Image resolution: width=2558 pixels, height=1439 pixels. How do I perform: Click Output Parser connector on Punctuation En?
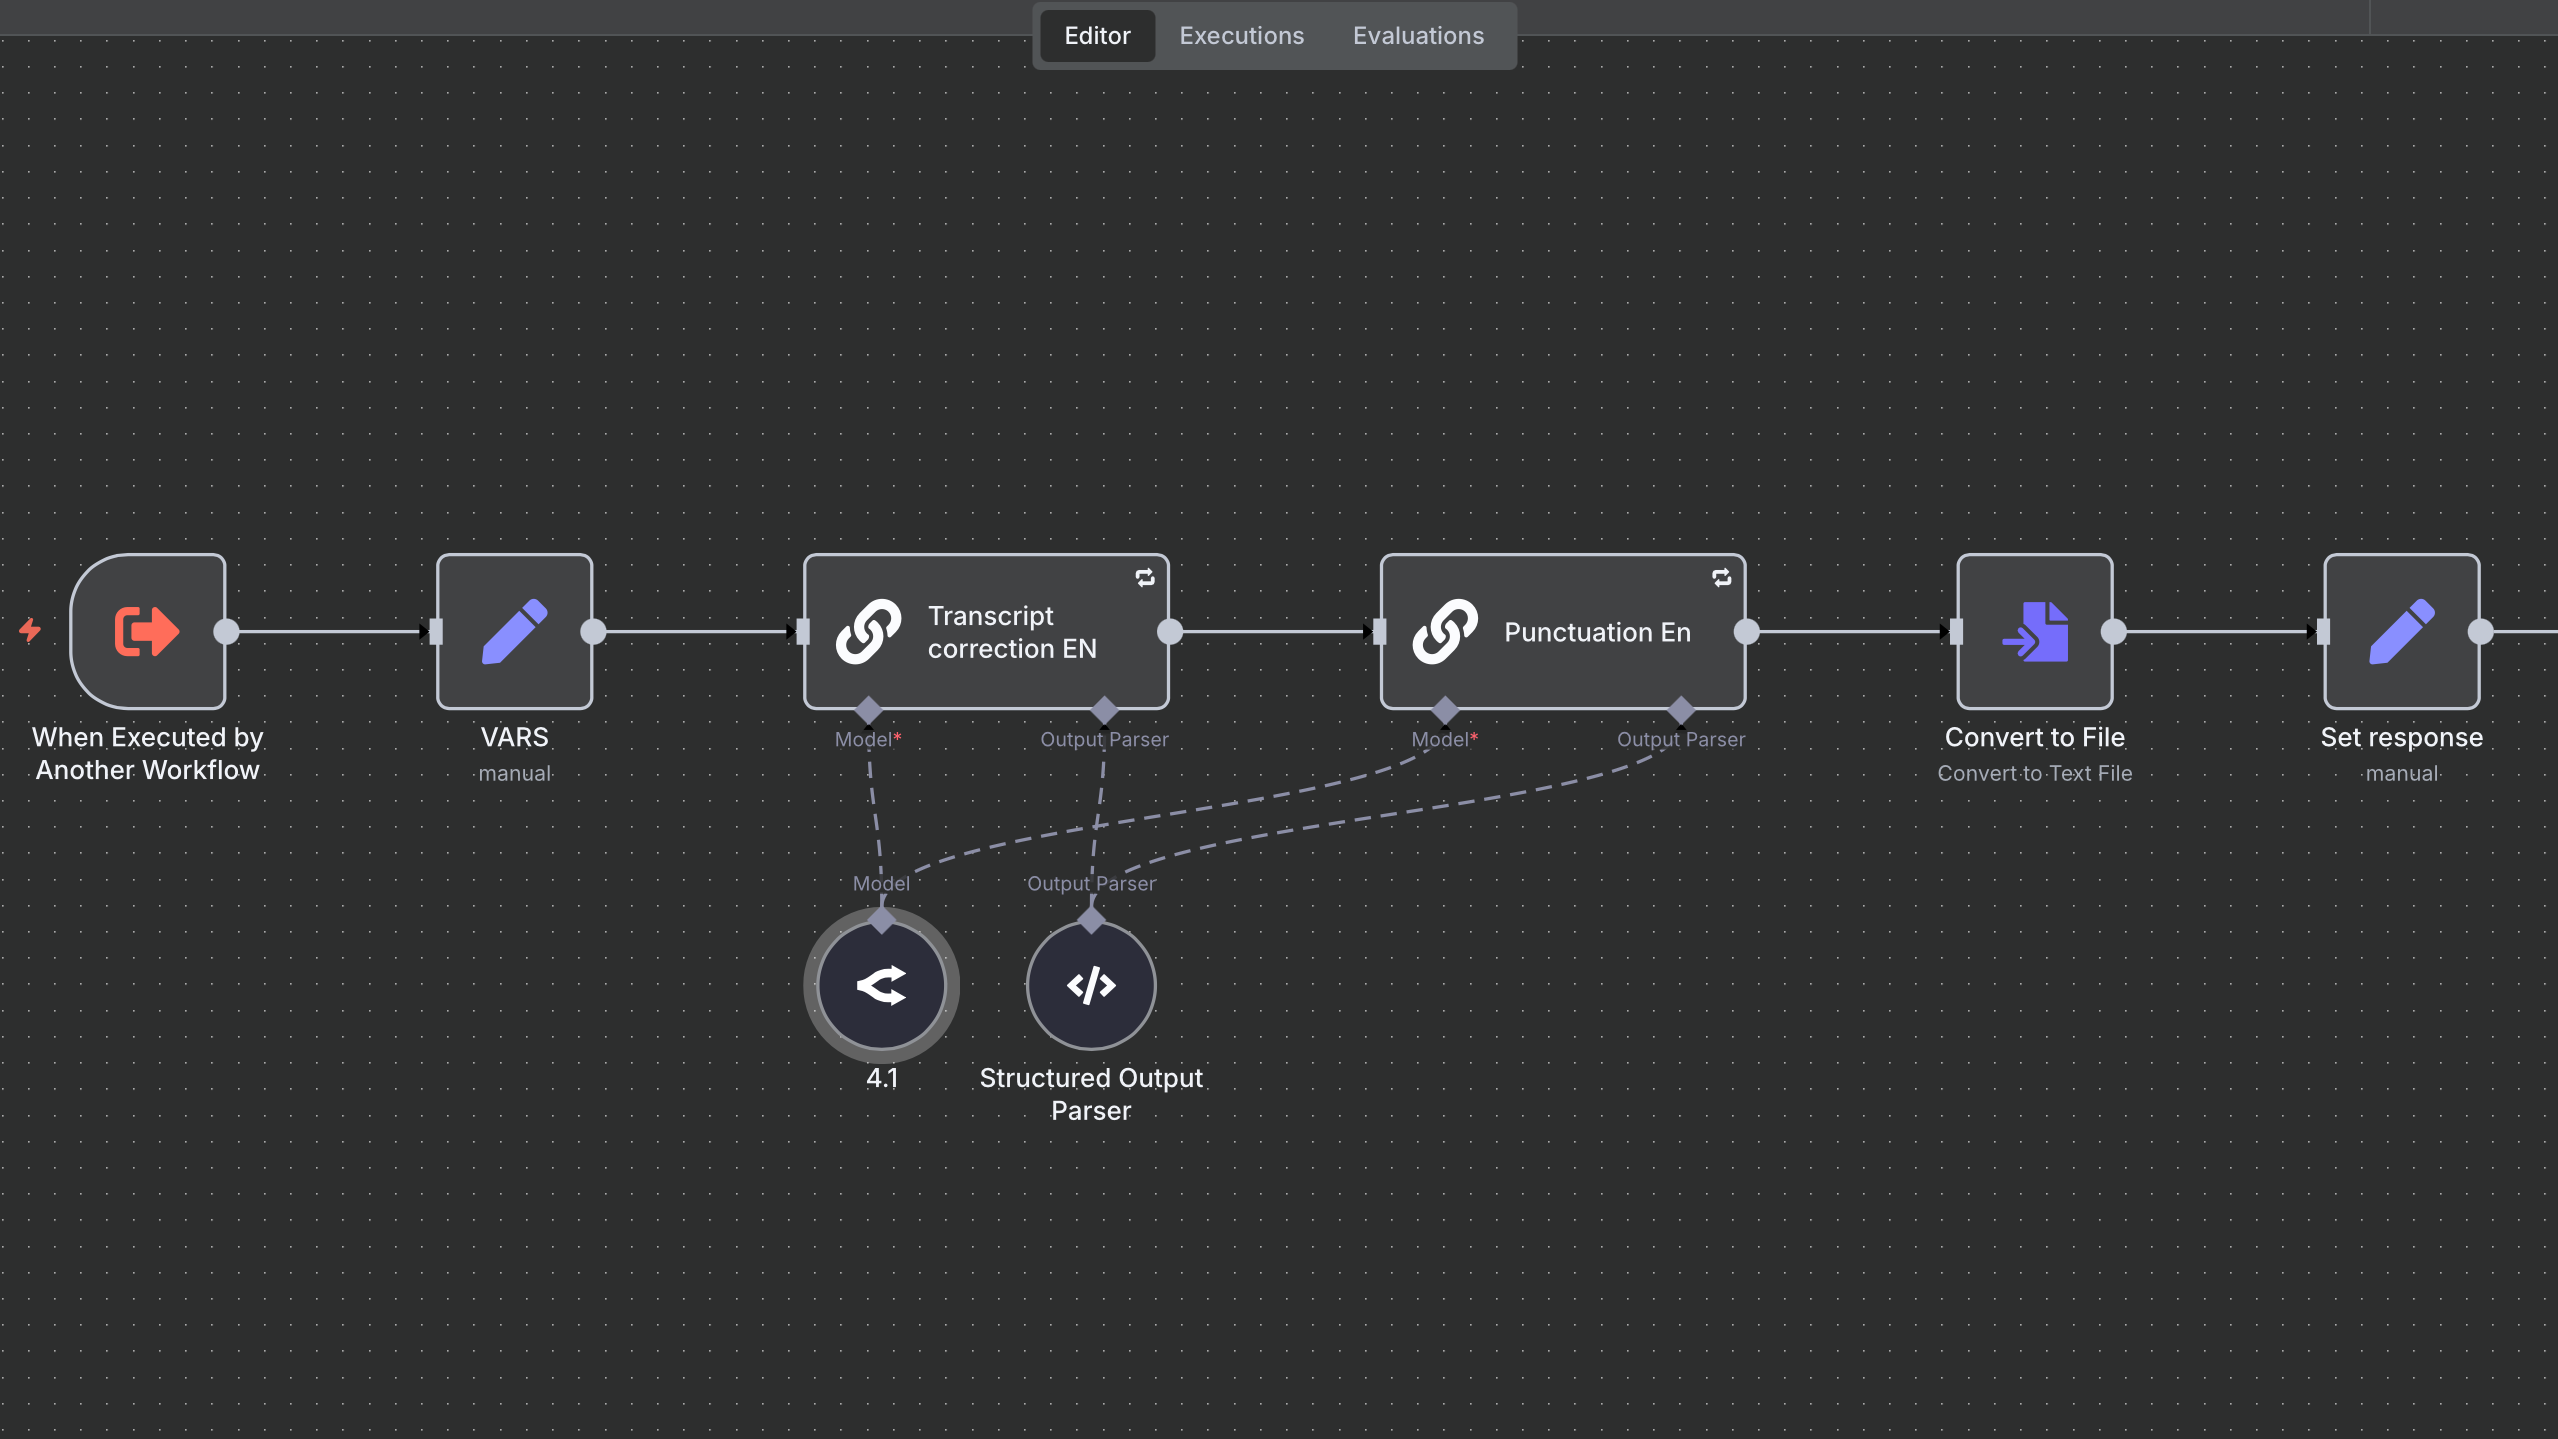[x=1681, y=710]
